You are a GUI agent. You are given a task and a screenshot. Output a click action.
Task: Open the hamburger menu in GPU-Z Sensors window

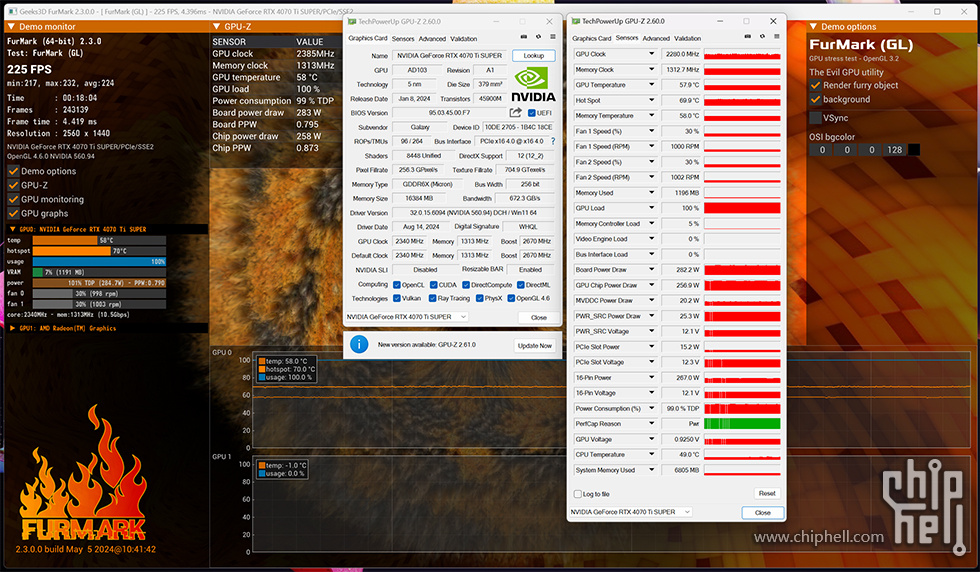[x=777, y=37]
